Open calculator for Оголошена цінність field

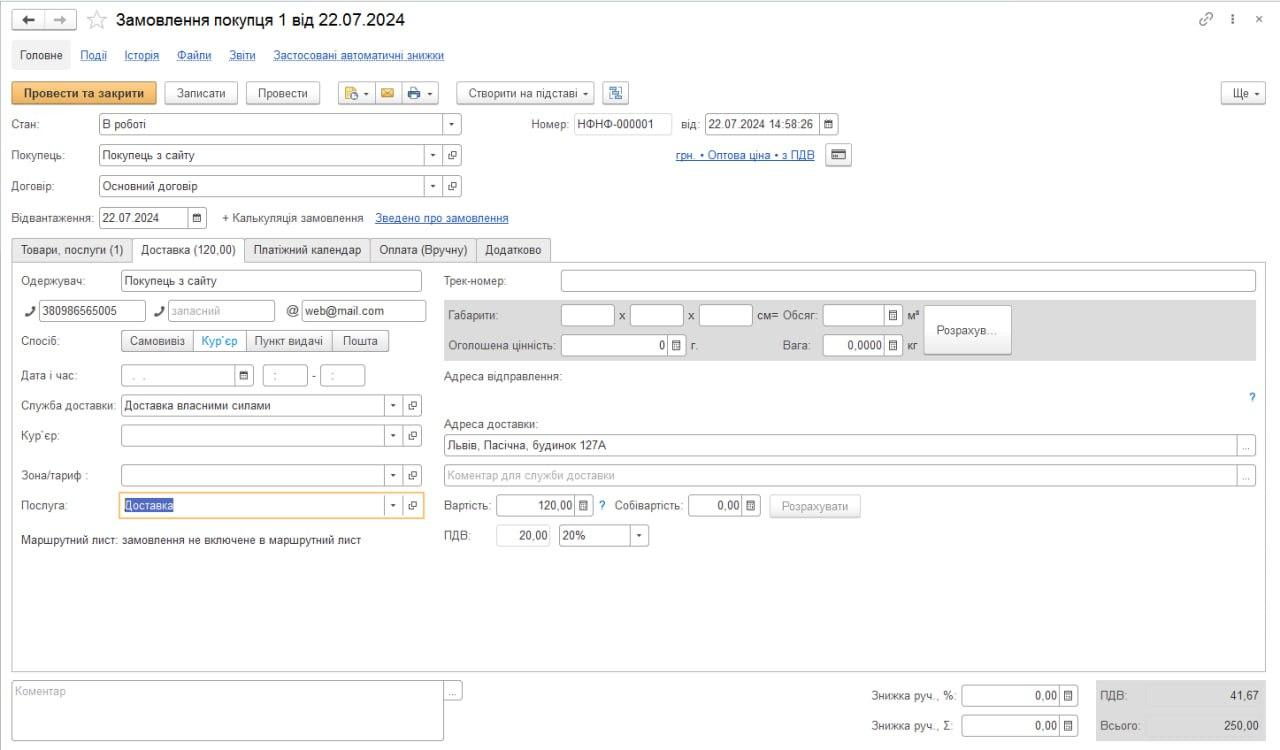(x=677, y=345)
